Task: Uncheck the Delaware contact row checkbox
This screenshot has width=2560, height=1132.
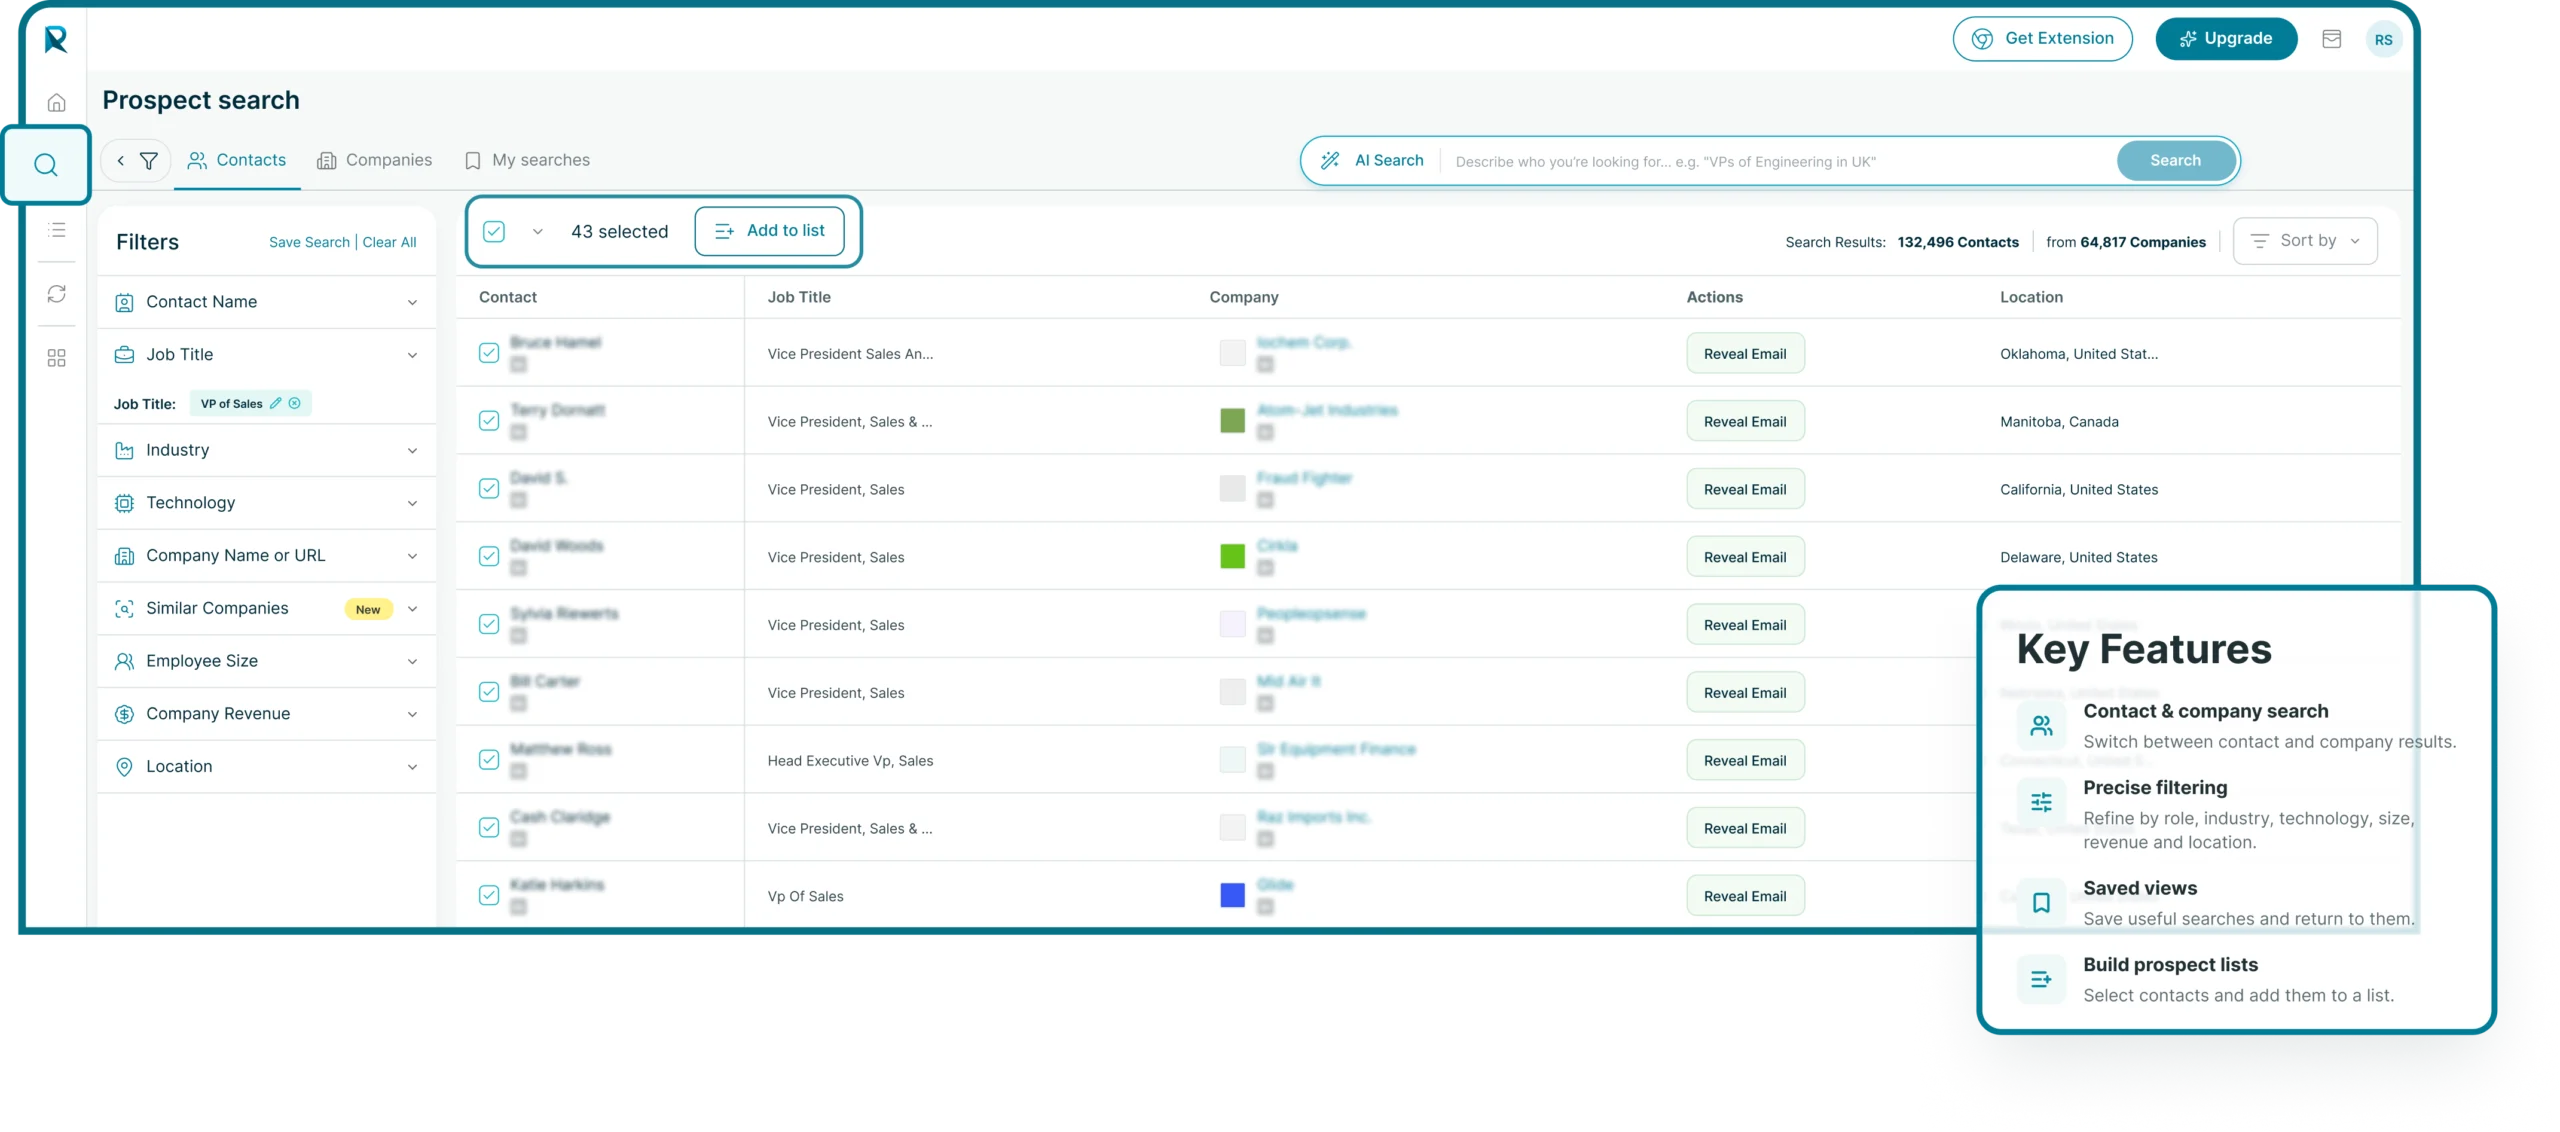Action: [489, 556]
